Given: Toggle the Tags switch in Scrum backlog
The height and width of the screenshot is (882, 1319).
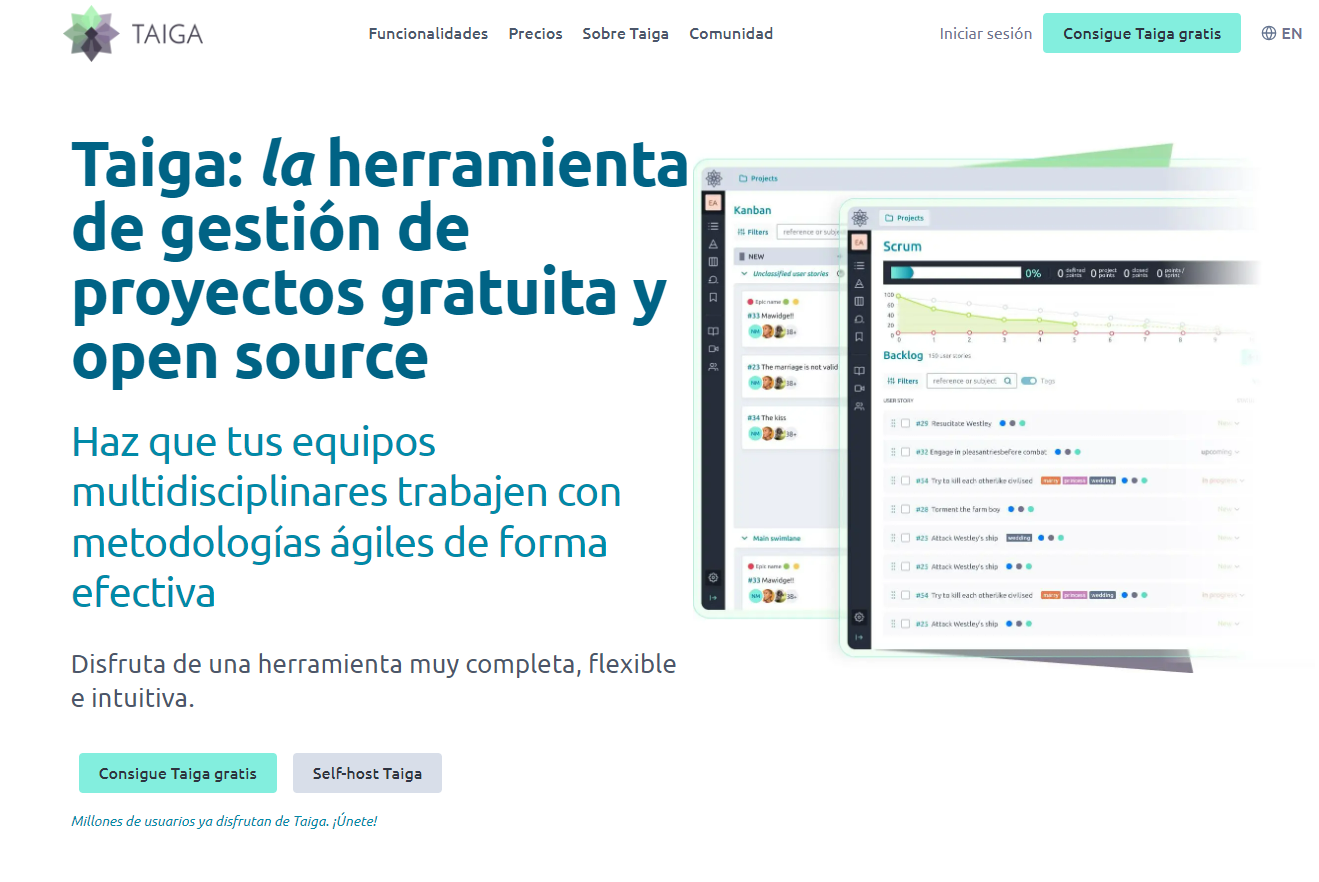Looking at the screenshot, I should pos(1028,381).
